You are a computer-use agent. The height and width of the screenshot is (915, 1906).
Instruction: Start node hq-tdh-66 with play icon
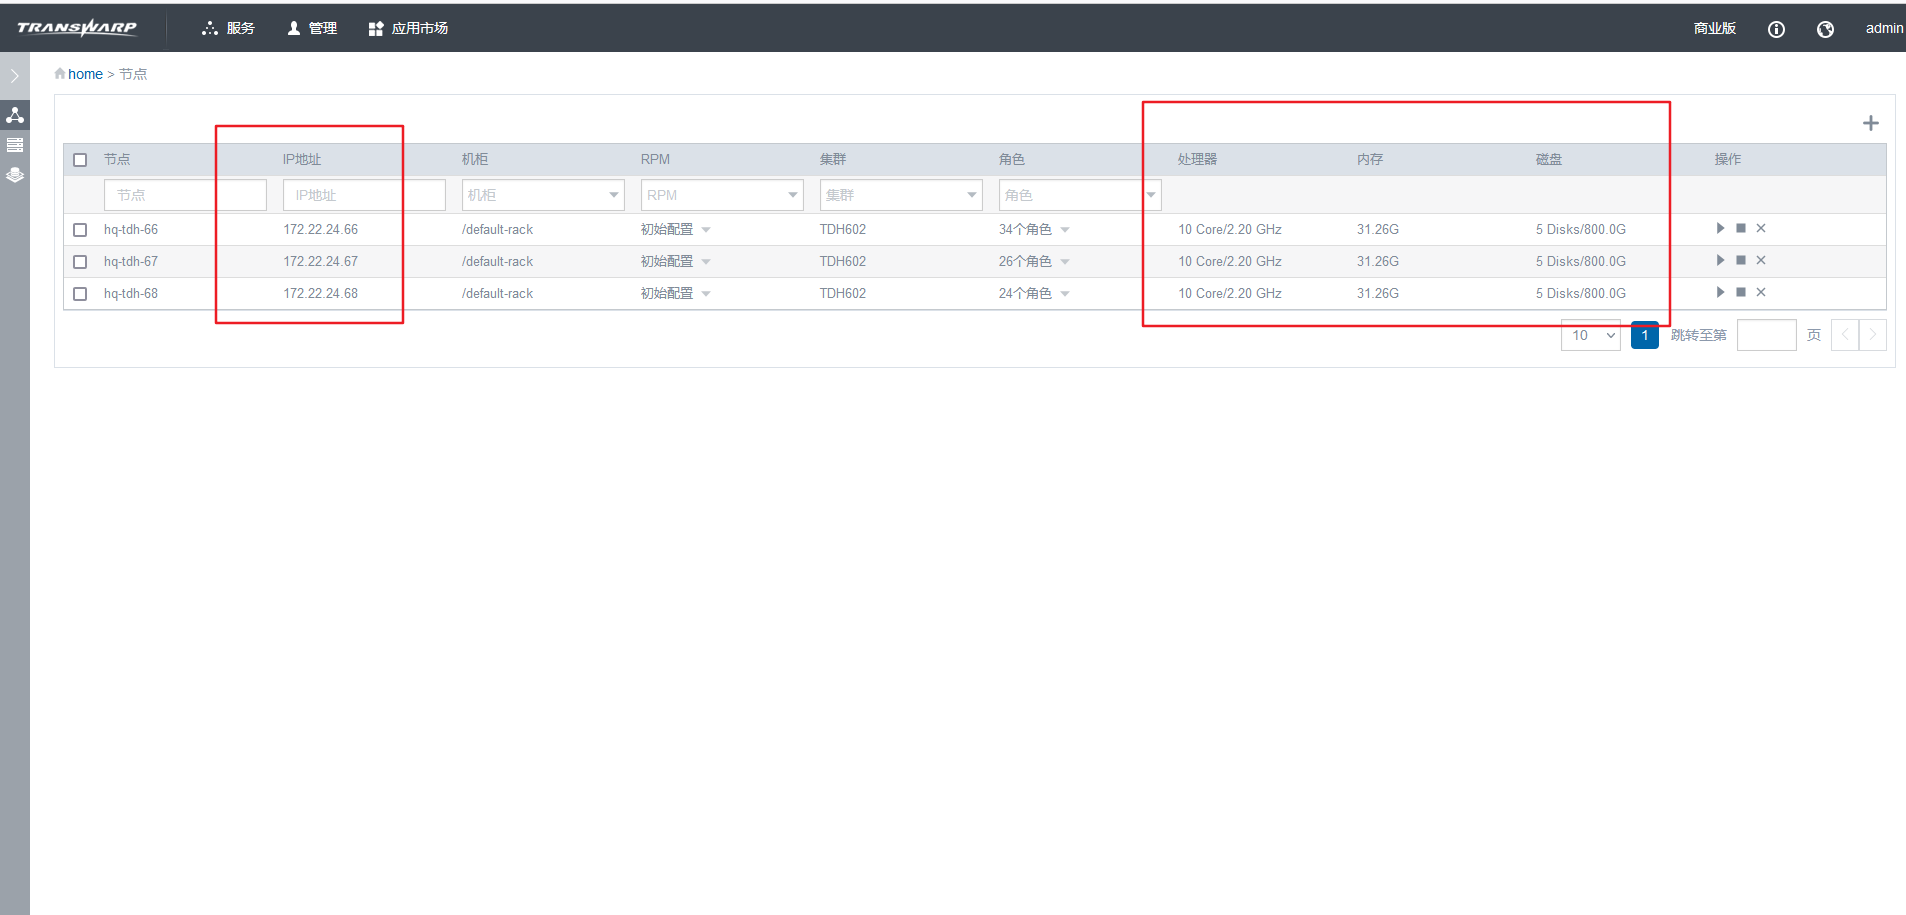point(1720,228)
